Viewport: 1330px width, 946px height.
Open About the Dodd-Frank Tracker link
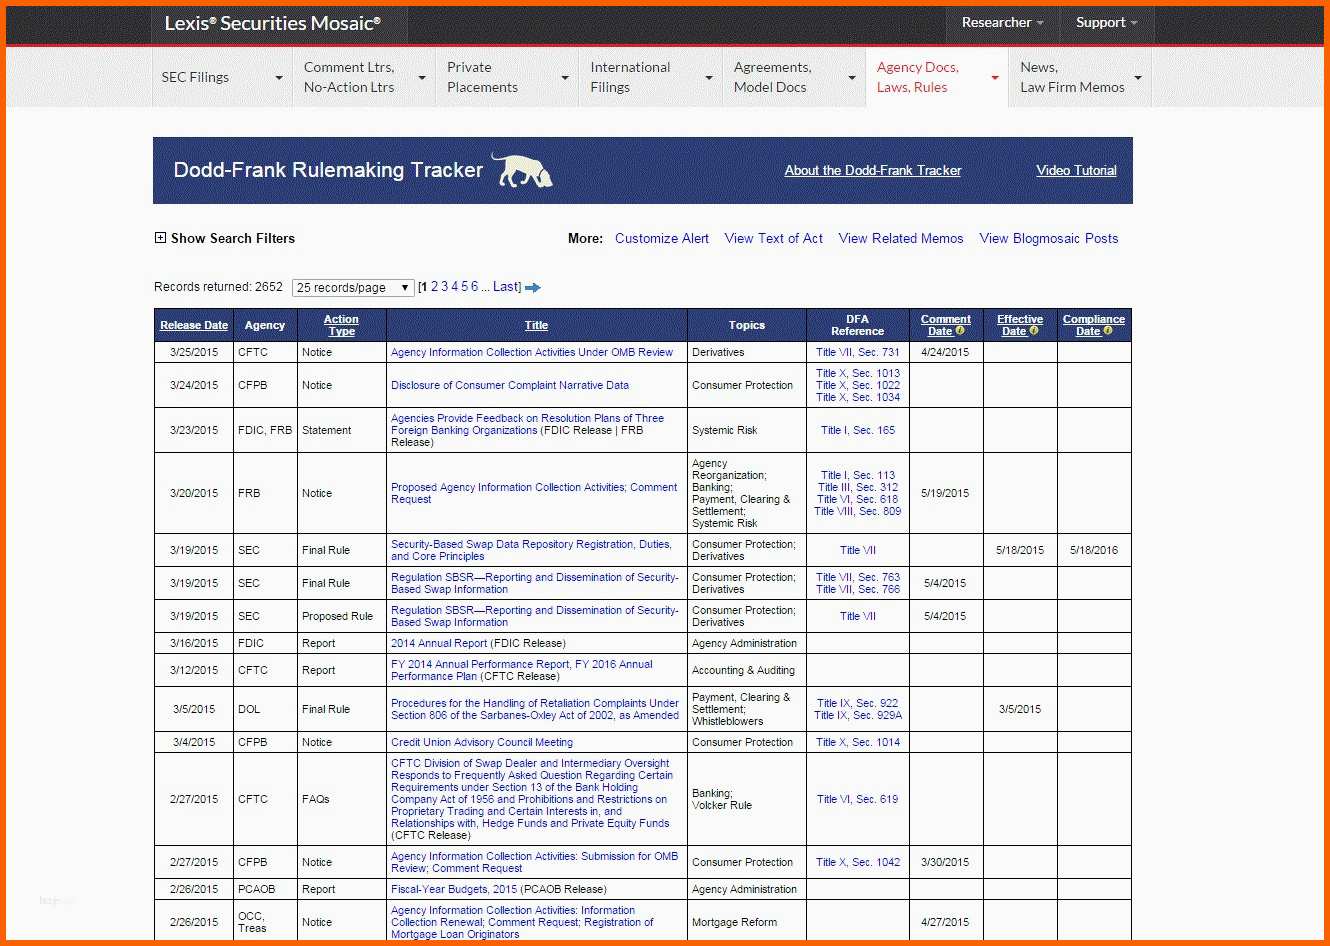[x=873, y=171]
